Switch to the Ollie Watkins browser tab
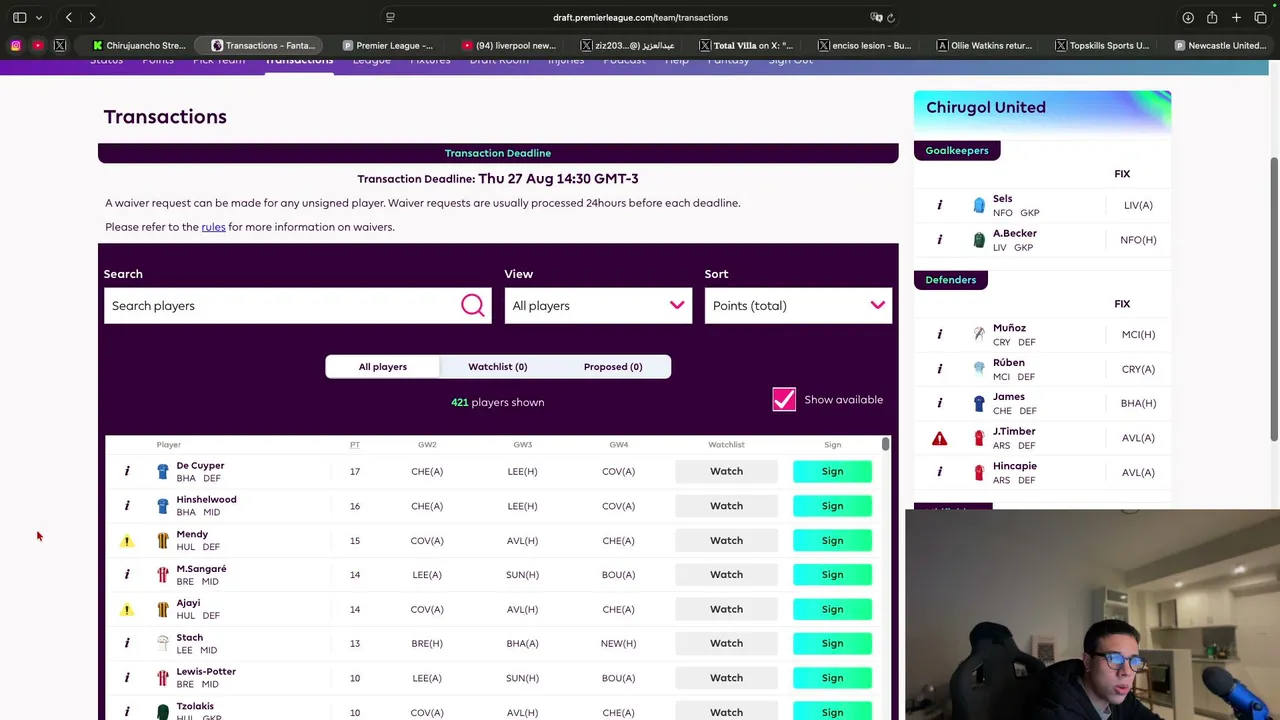The image size is (1280, 720). pyautogui.click(x=984, y=45)
